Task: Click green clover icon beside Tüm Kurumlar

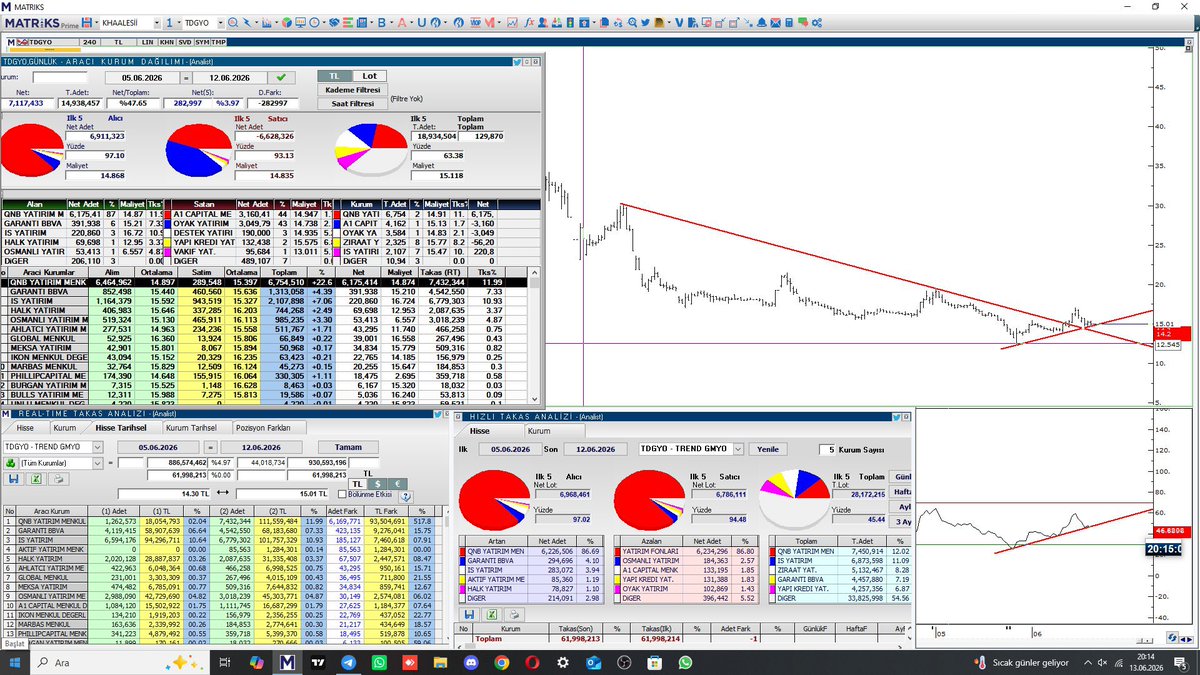Action: pyautogui.click(x=11, y=463)
